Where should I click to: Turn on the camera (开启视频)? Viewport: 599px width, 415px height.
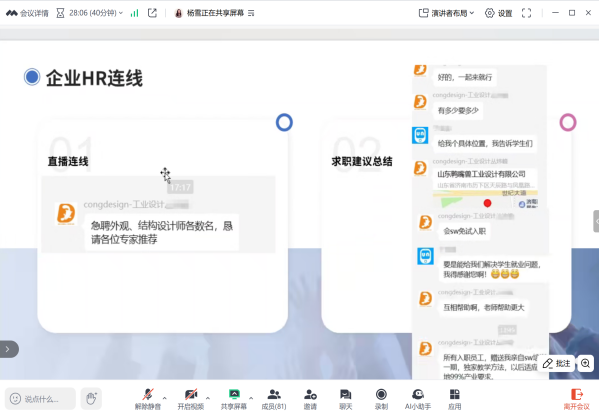point(191,399)
